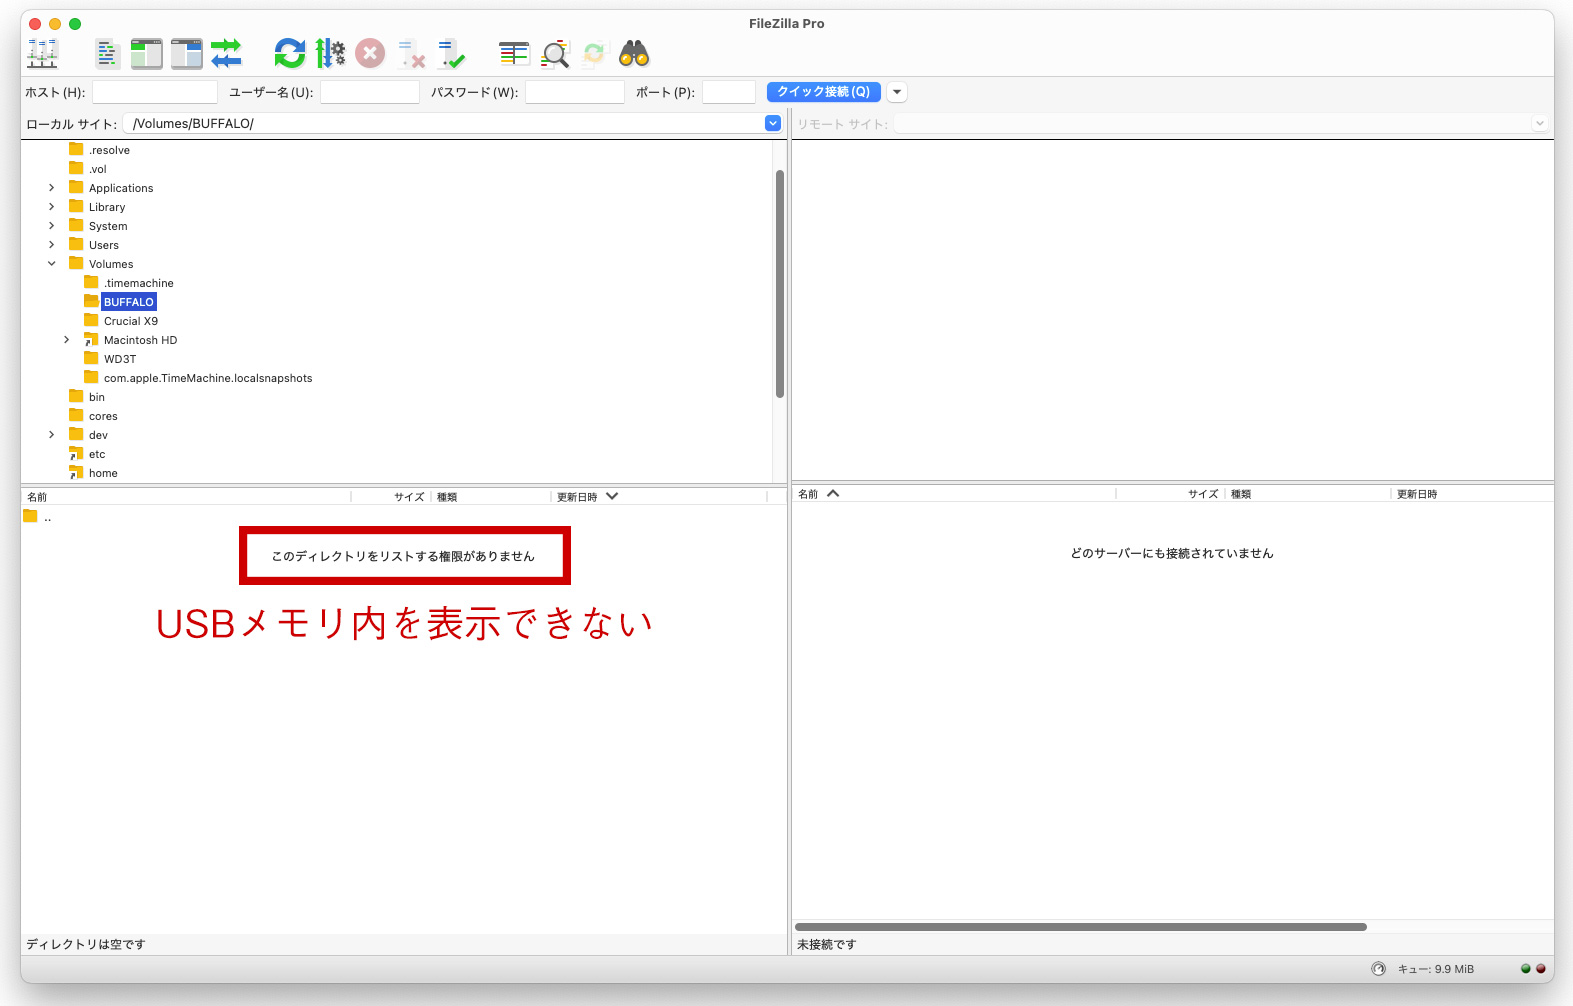Toggle the transfer queue display
This screenshot has width=1573, height=1006.
coord(226,54)
